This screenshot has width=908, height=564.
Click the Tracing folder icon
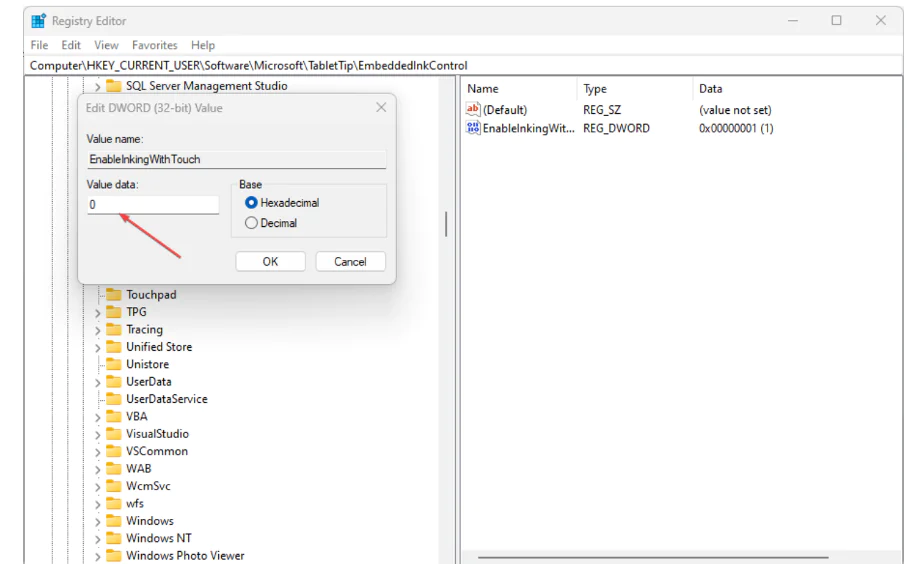(114, 329)
